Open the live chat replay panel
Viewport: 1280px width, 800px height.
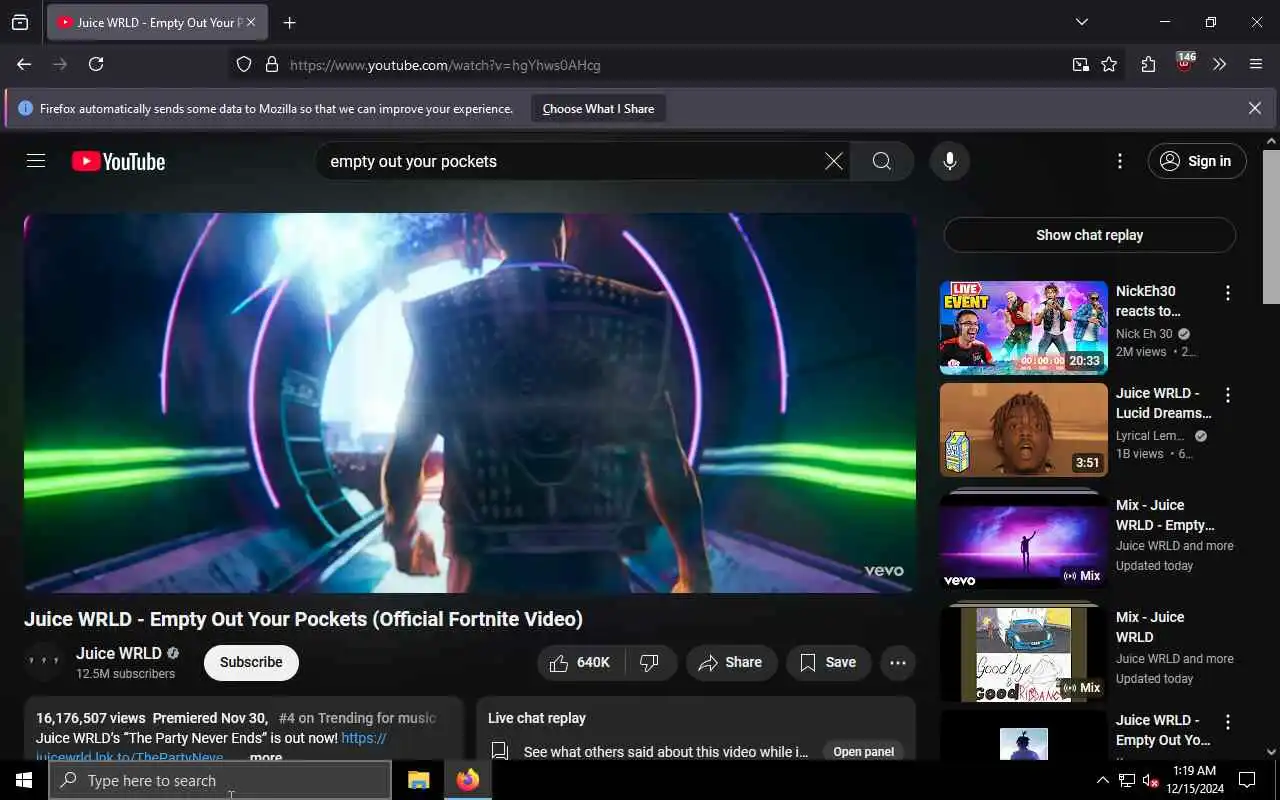coord(863,752)
